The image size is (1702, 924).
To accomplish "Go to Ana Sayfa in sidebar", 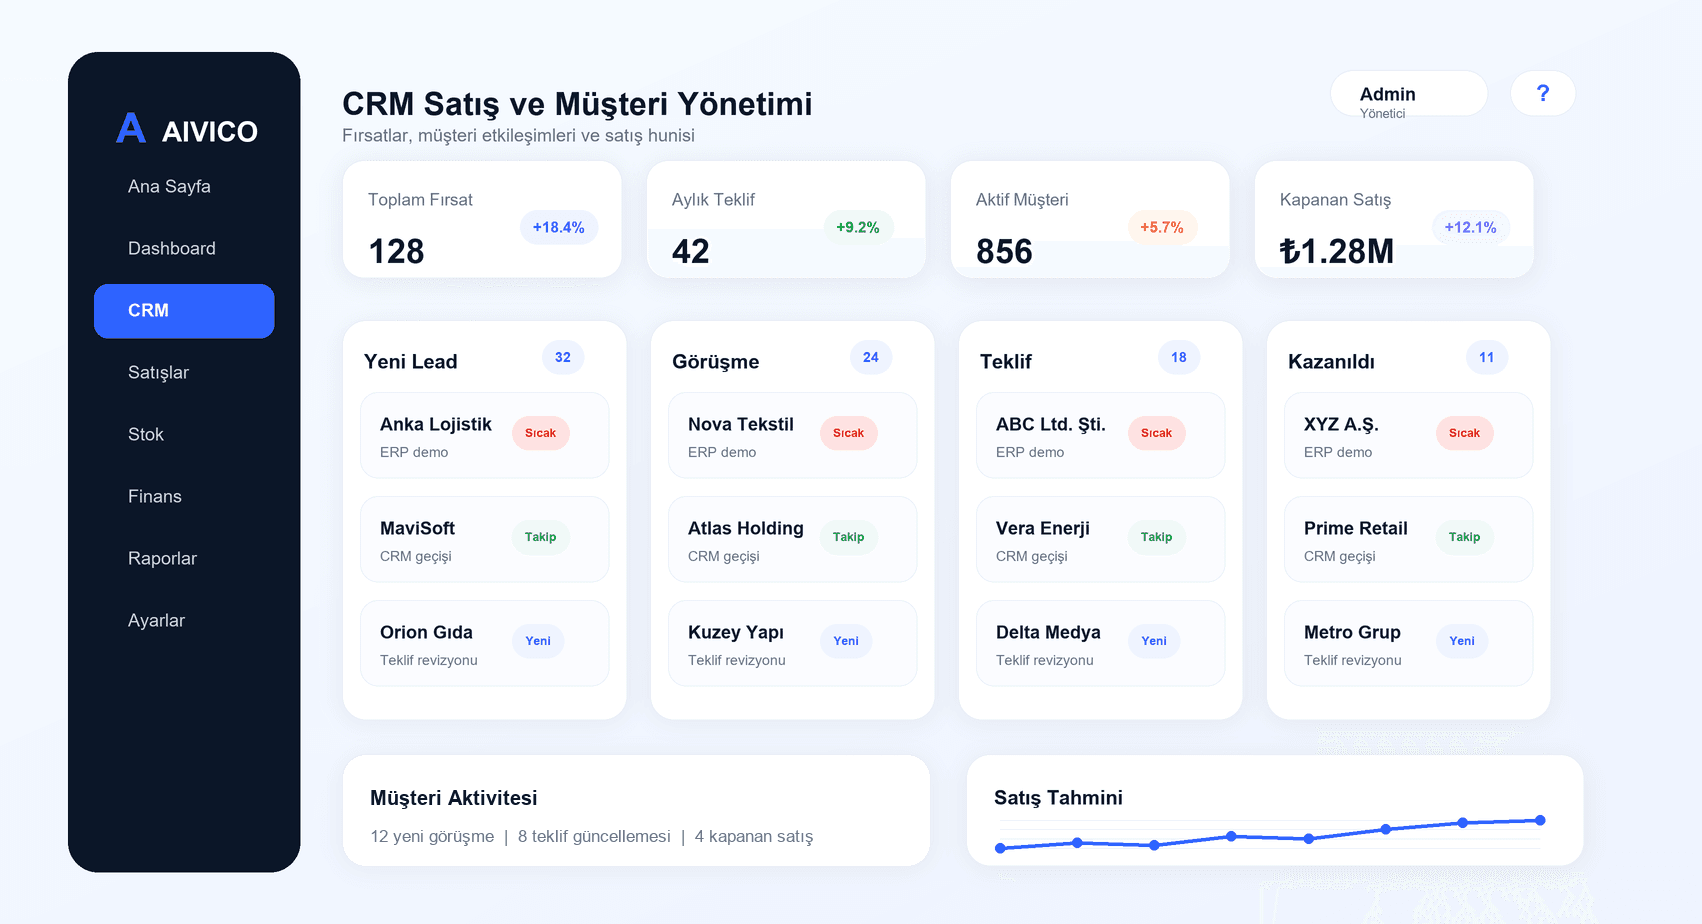I will pyautogui.click(x=169, y=186).
